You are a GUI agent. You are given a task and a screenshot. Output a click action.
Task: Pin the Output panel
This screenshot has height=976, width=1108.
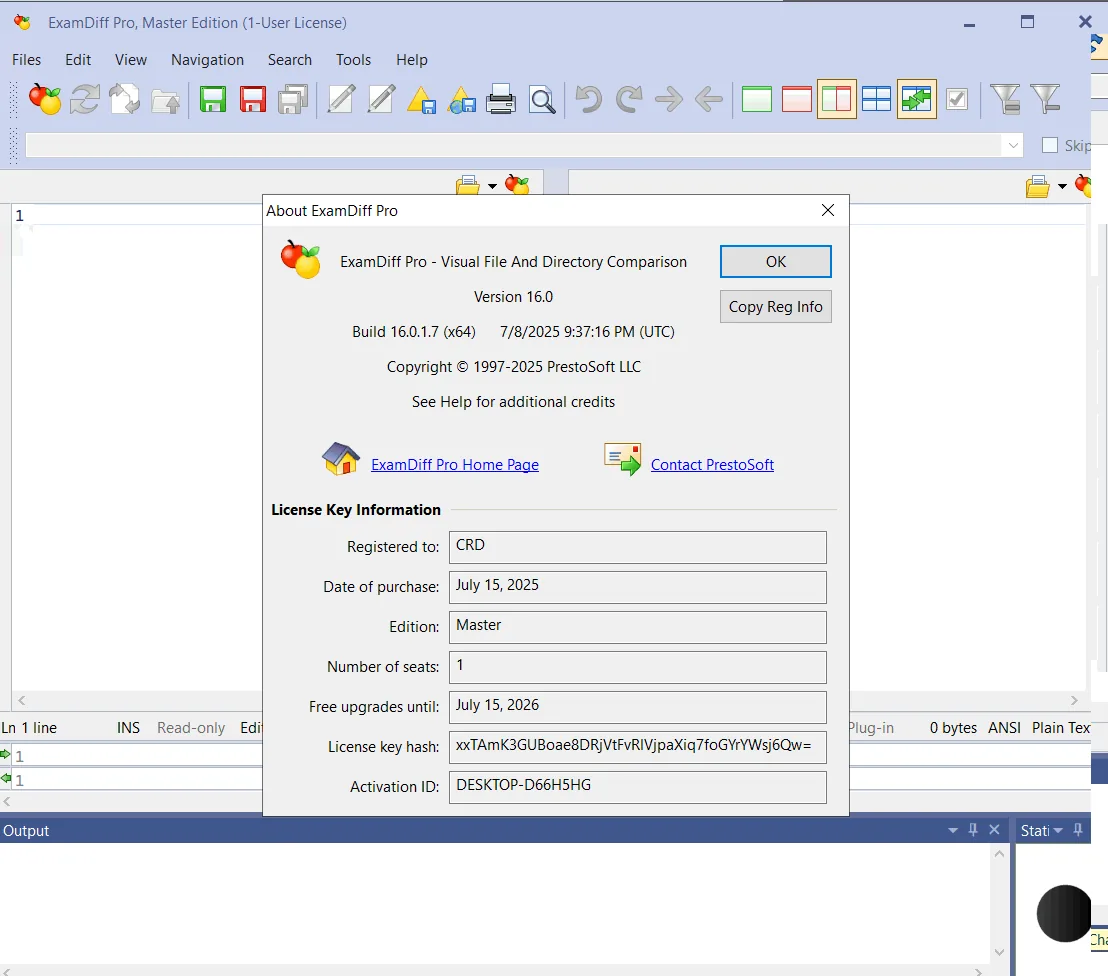tap(973, 830)
